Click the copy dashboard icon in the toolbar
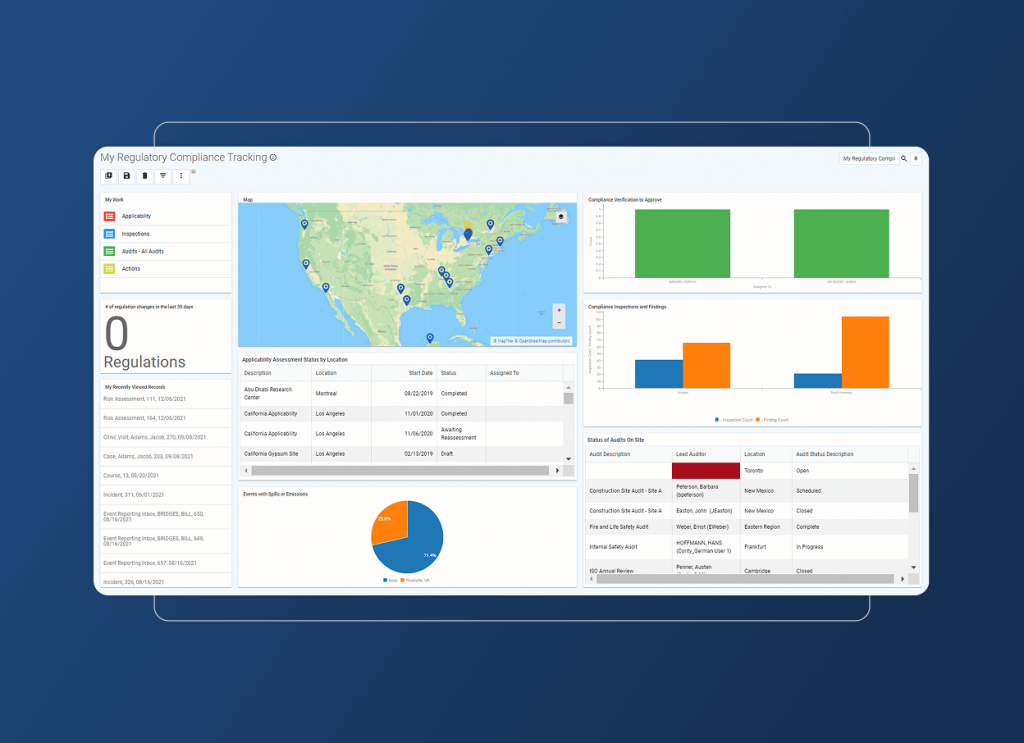This screenshot has width=1024, height=743. tap(108, 176)
